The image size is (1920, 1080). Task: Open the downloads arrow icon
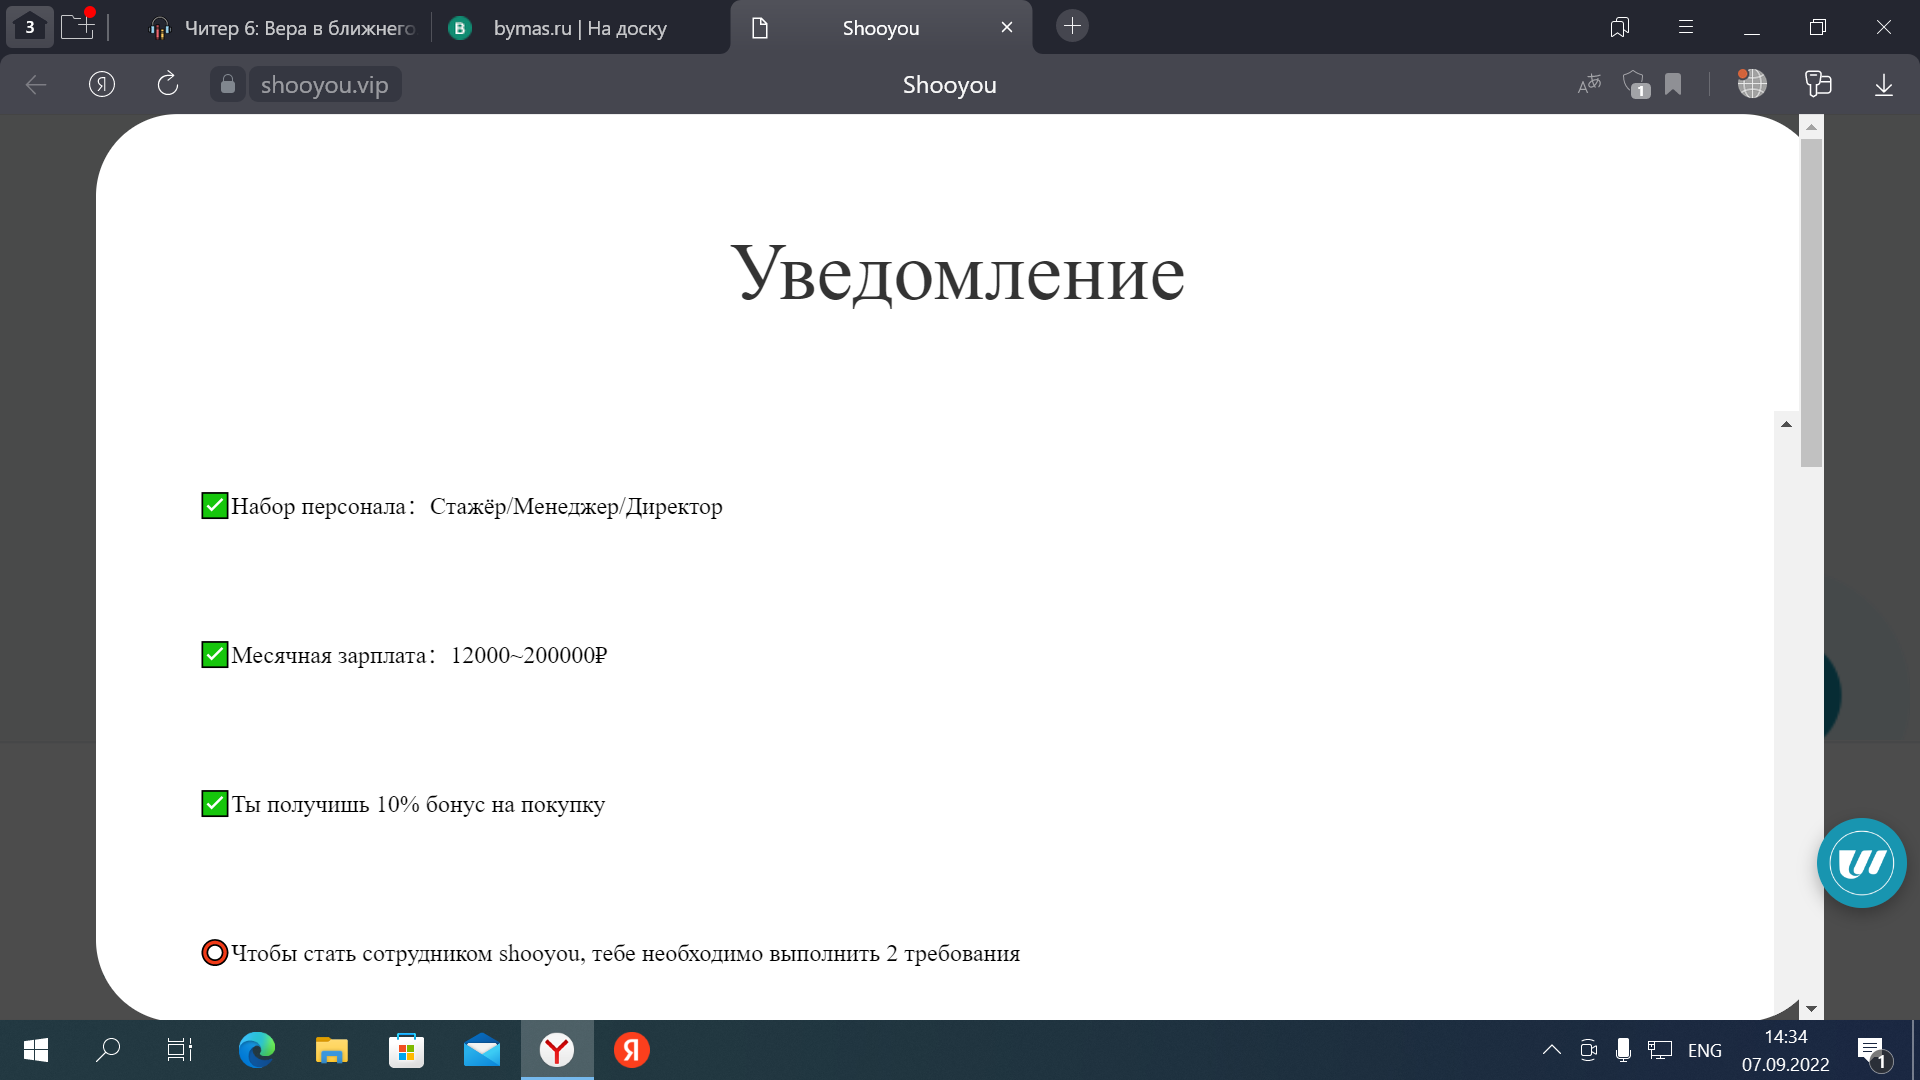(x=1883, y=85)
